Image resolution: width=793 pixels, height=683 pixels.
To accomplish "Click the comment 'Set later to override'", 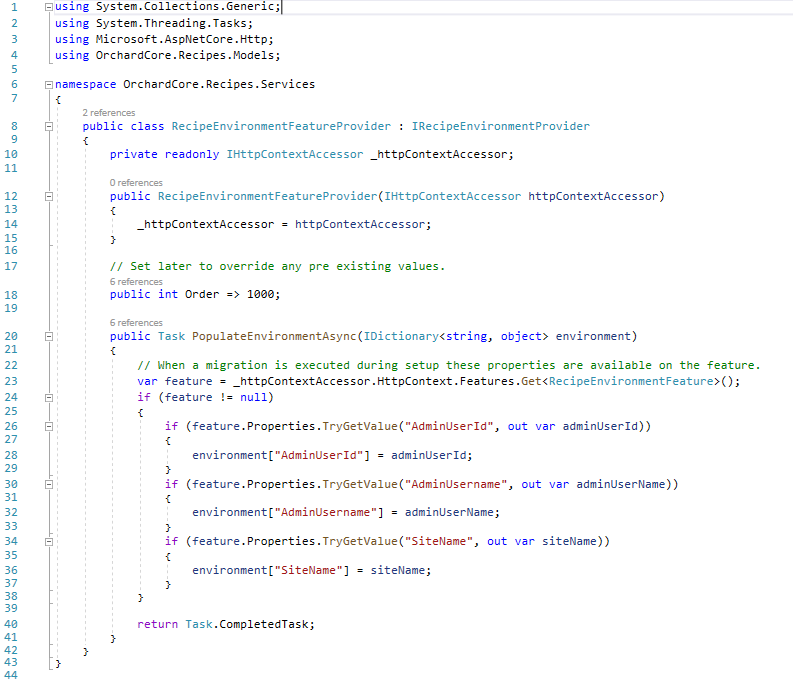I will 278,266.
